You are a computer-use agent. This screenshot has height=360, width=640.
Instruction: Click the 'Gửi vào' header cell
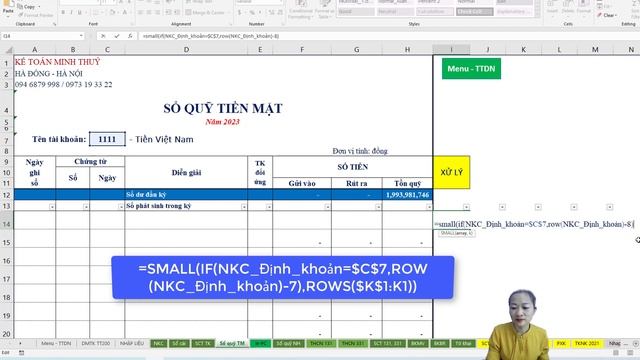[x=302, y=183]
